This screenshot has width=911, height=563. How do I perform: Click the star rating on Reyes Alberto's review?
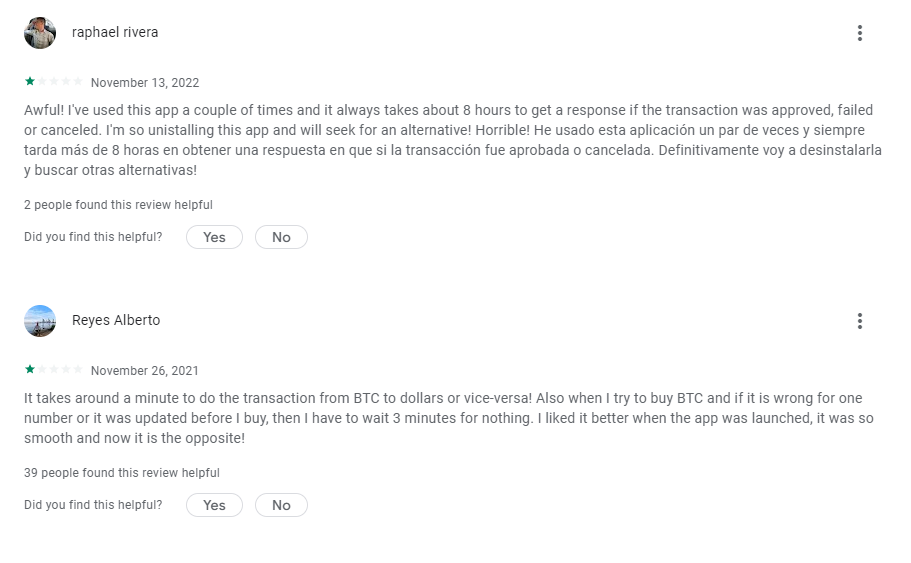pyautogui.click(x=53, y=370)
